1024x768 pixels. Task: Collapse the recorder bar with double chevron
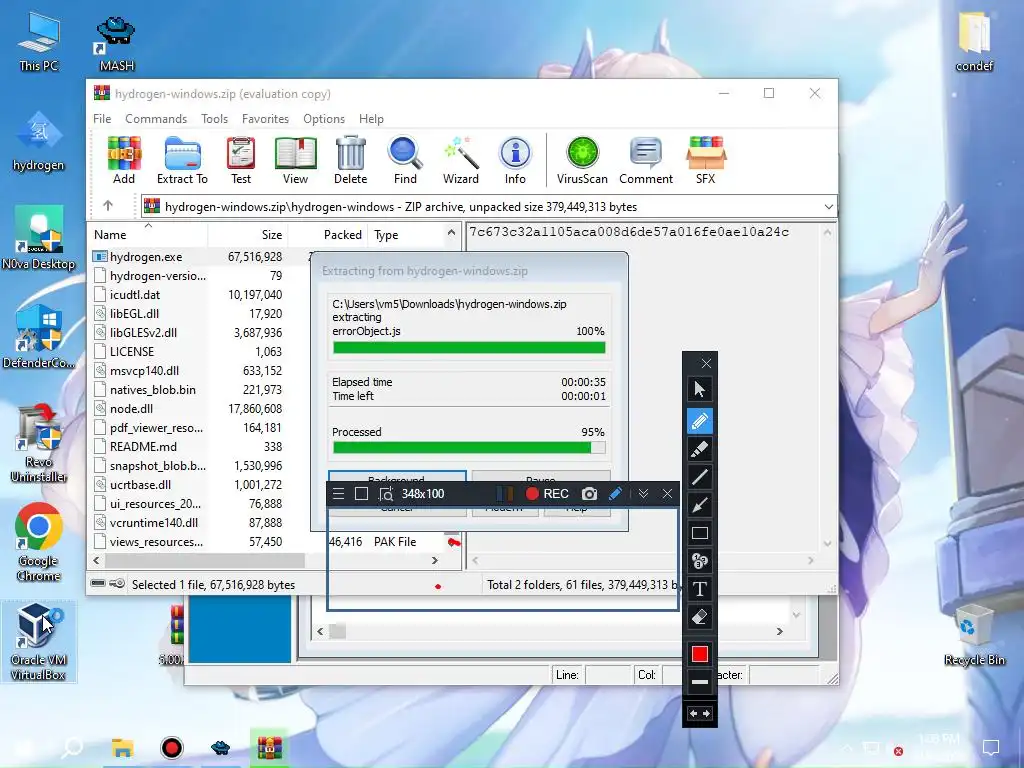643,494
